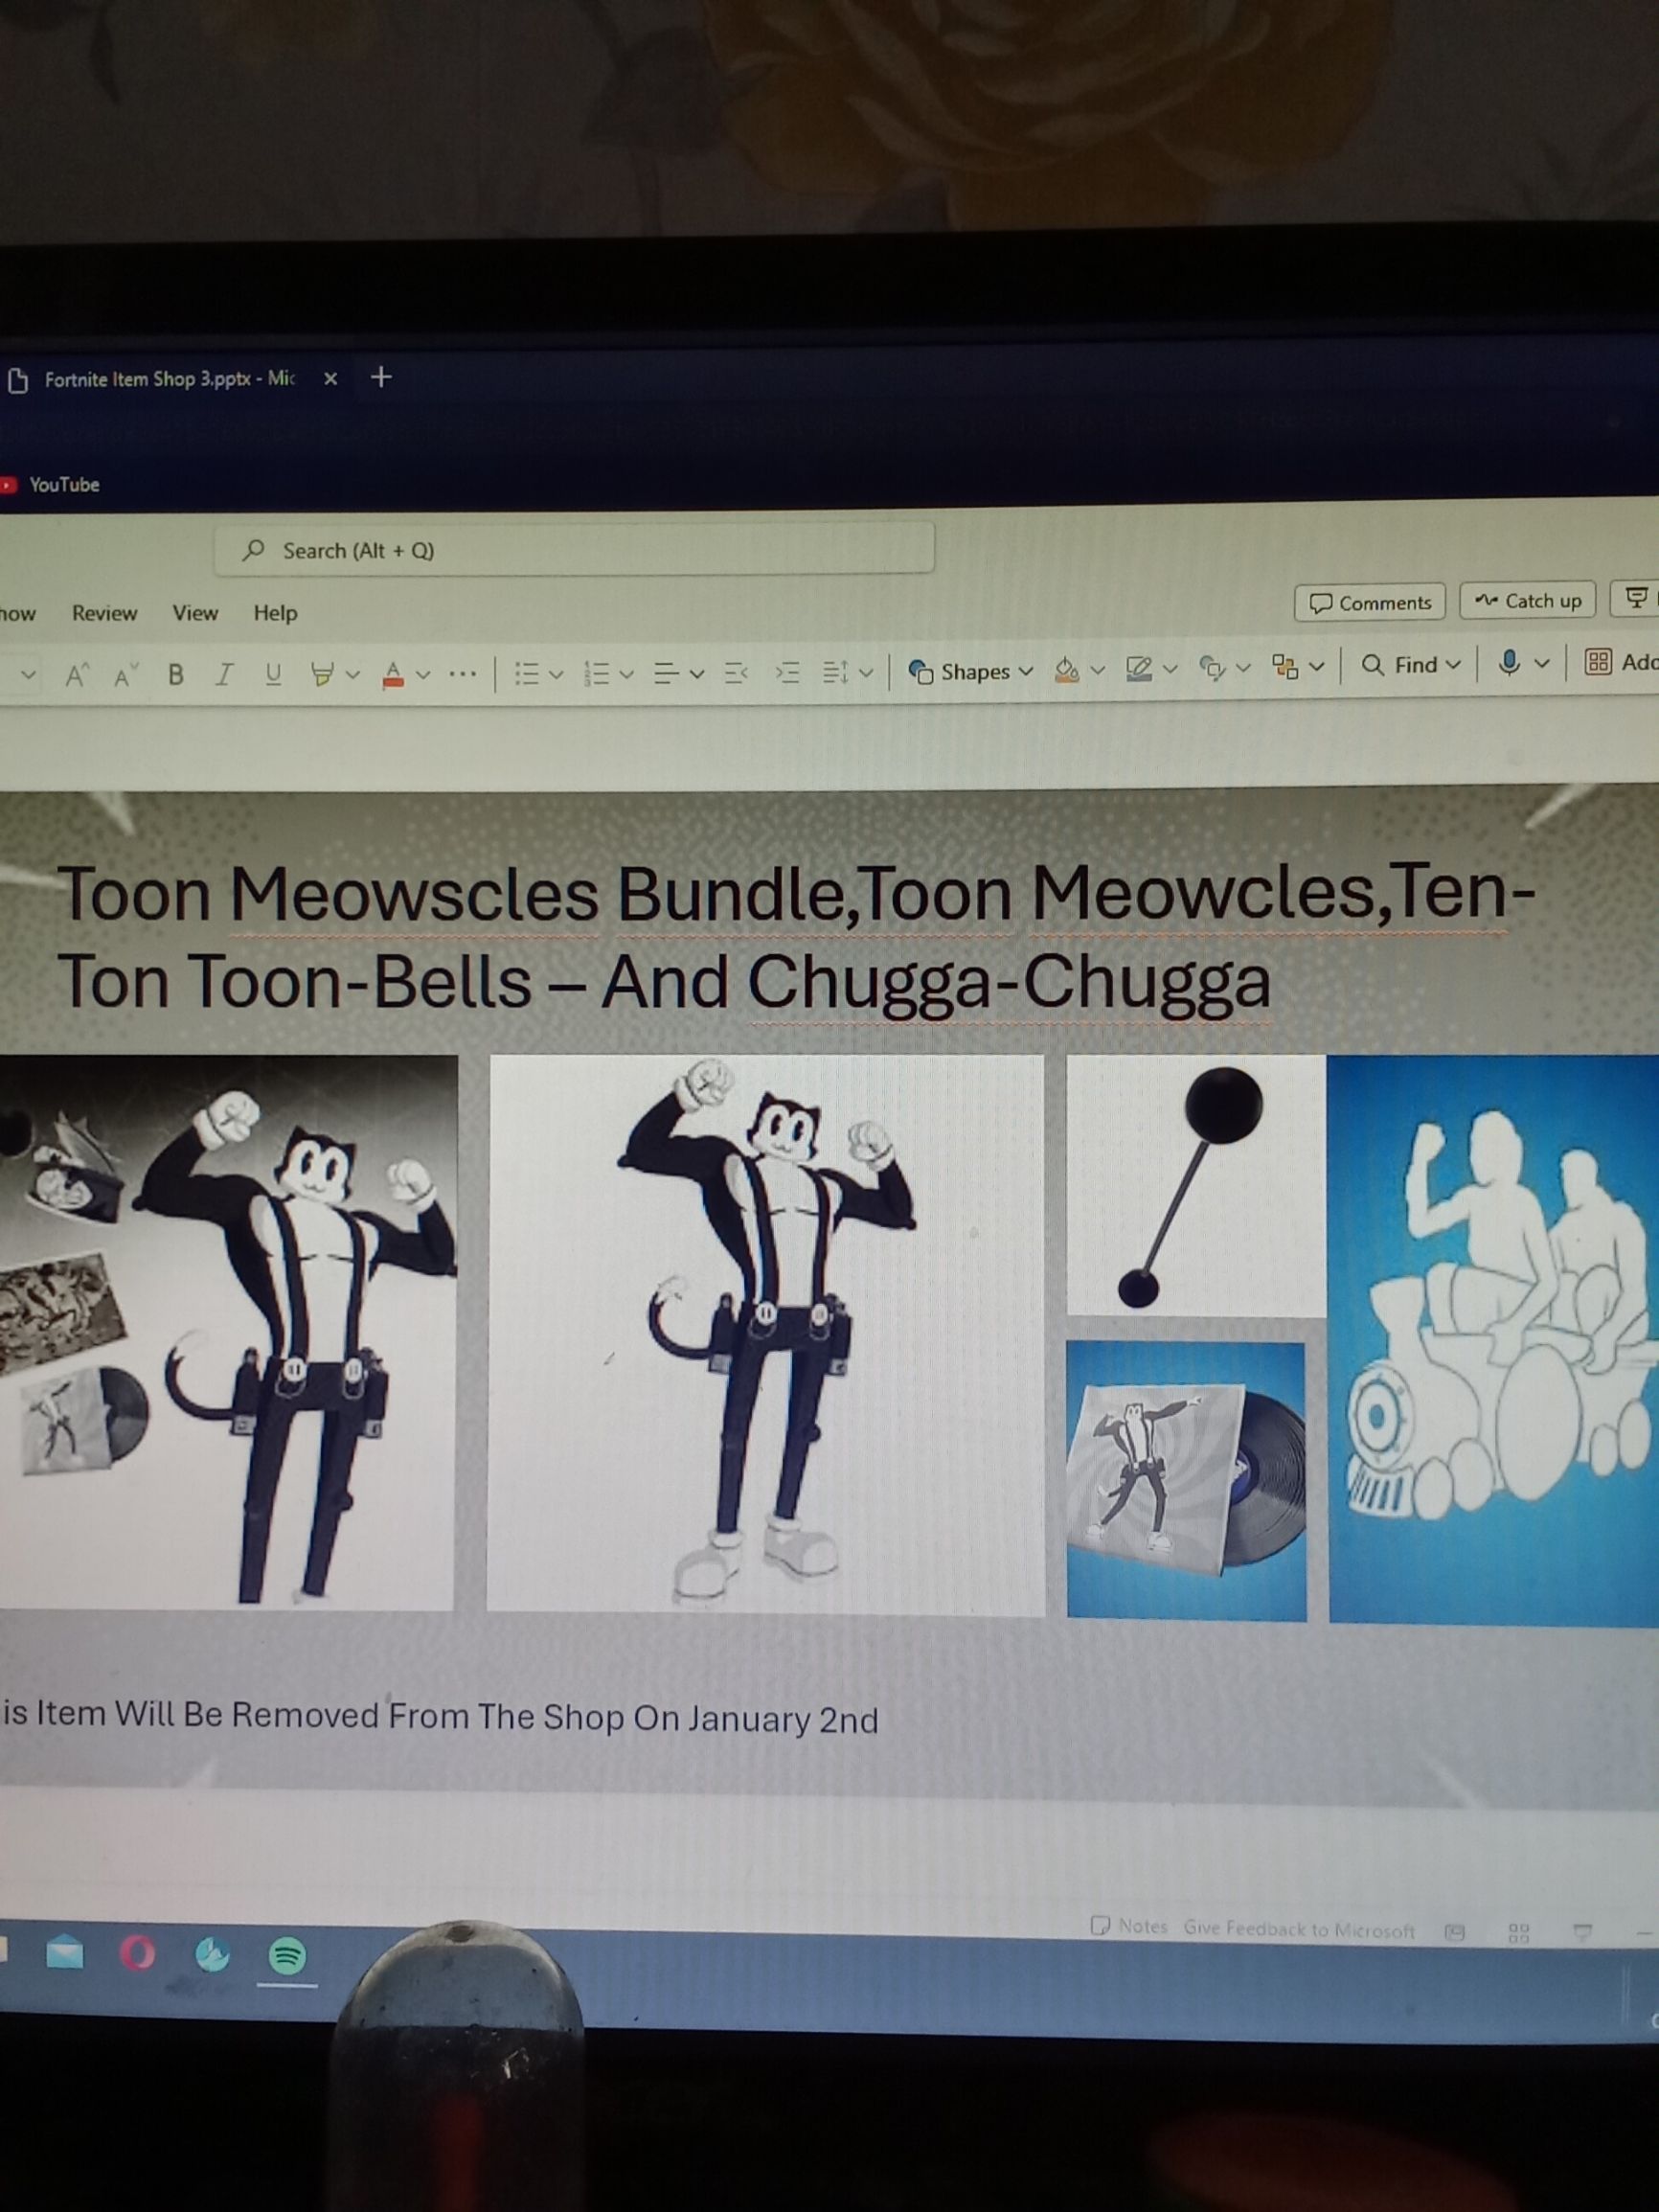
Task: Select the standalone Toon Meowscles outfit image
Action: [766, 1334]
